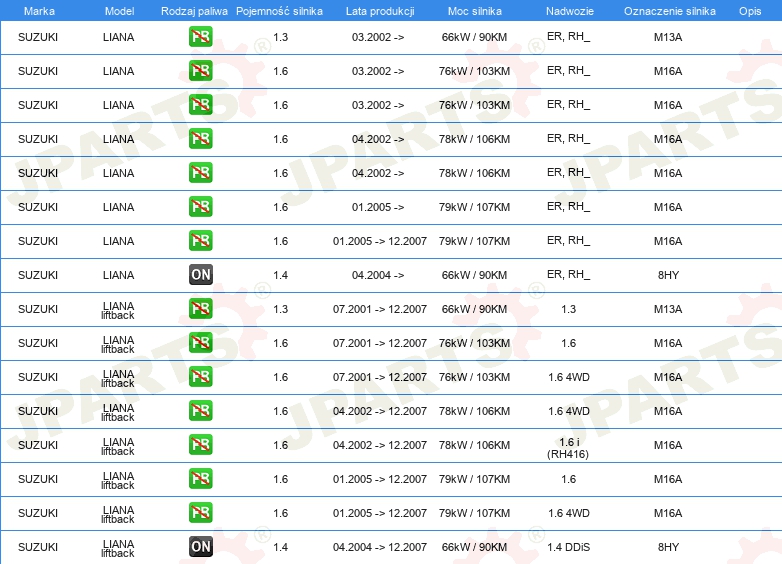This screenshot has height=564, width=782.
Task: Click petrol icon in 78kW 1.6 4WD row
Action: tap(200, 411)
